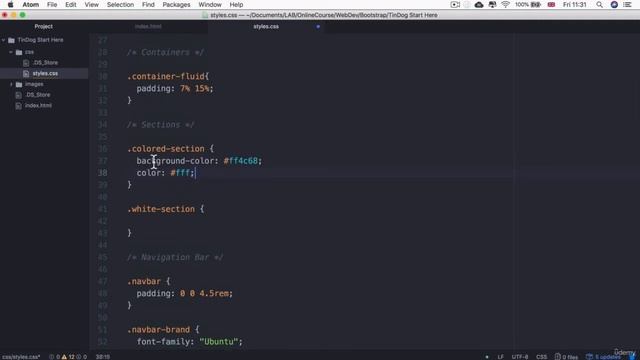Click the #ff4c68 color value

coord(241,161)
